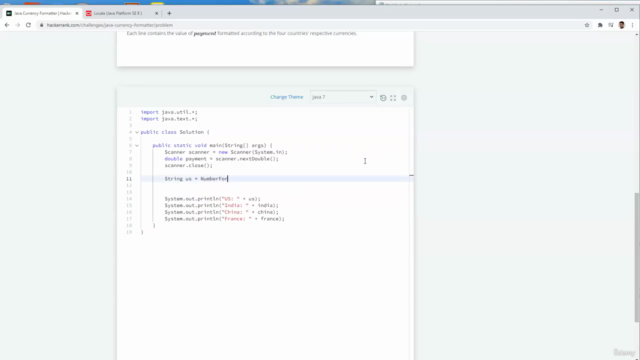Open the browser extensions puzzle icon

(600, 25)
